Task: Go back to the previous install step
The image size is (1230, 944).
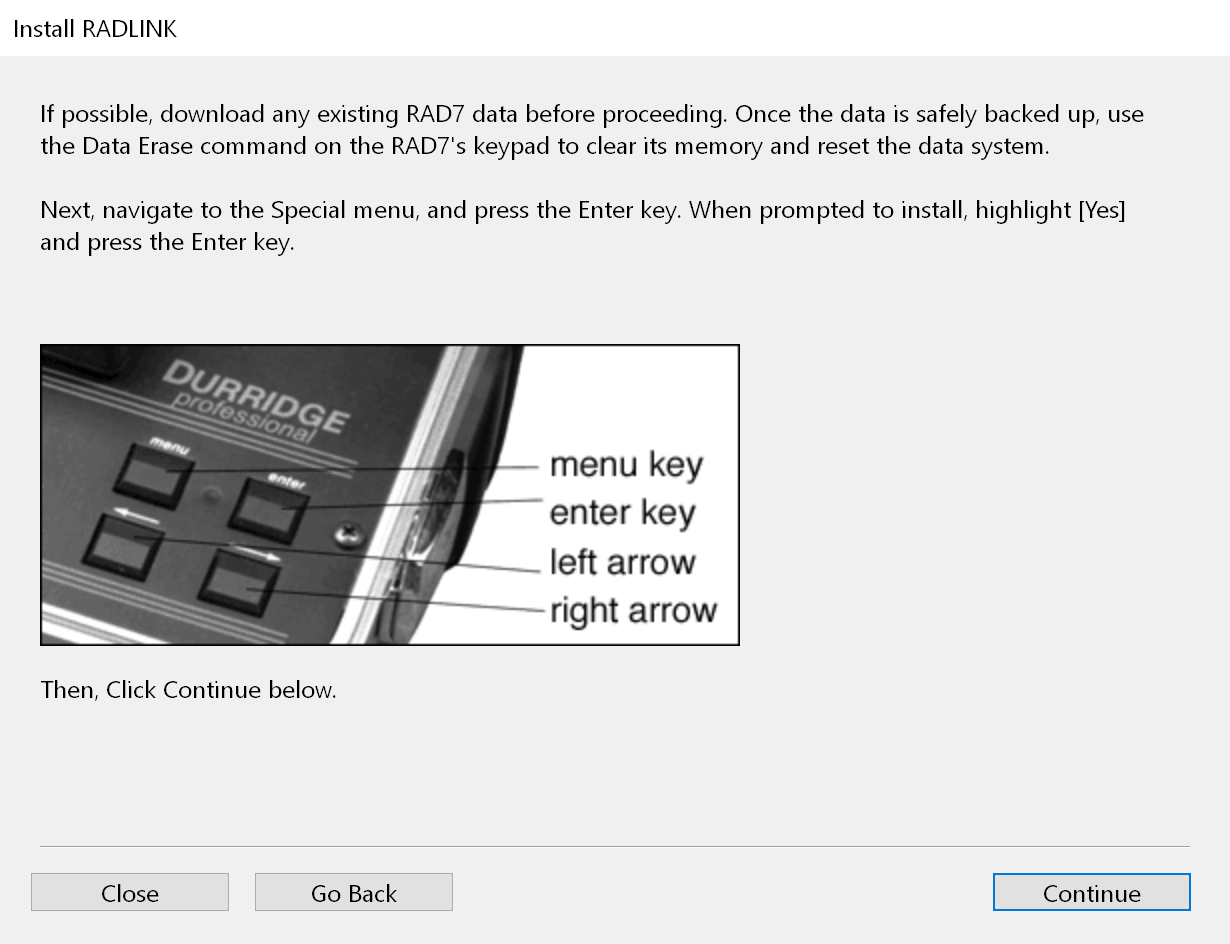Action: pyautogui.click(x=354, y=892)
